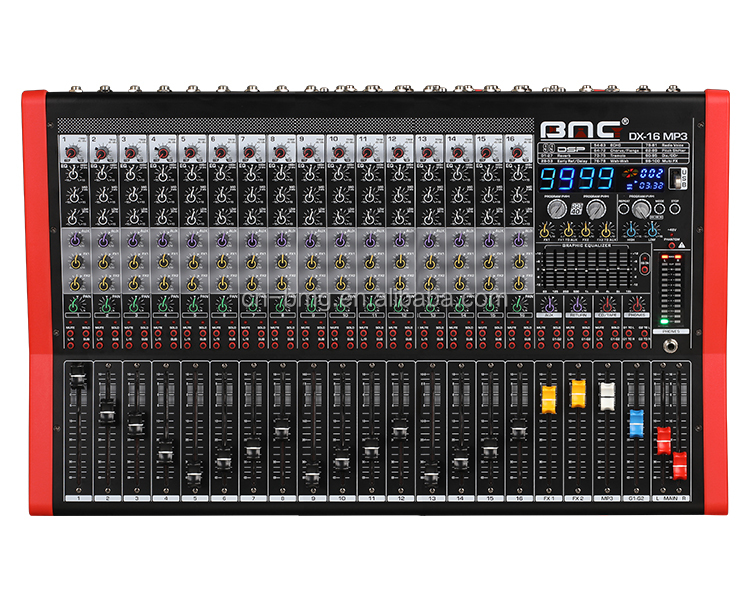
Task: Push the first DSP PROGRAM knob
Action: (x=557, y=209)
